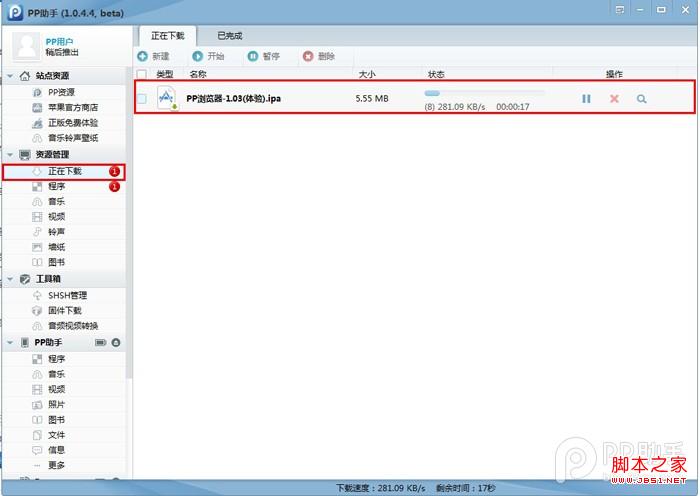Sort by the 名称 column header
Viewport: 700px width, 496px height.
click(198, 74)
